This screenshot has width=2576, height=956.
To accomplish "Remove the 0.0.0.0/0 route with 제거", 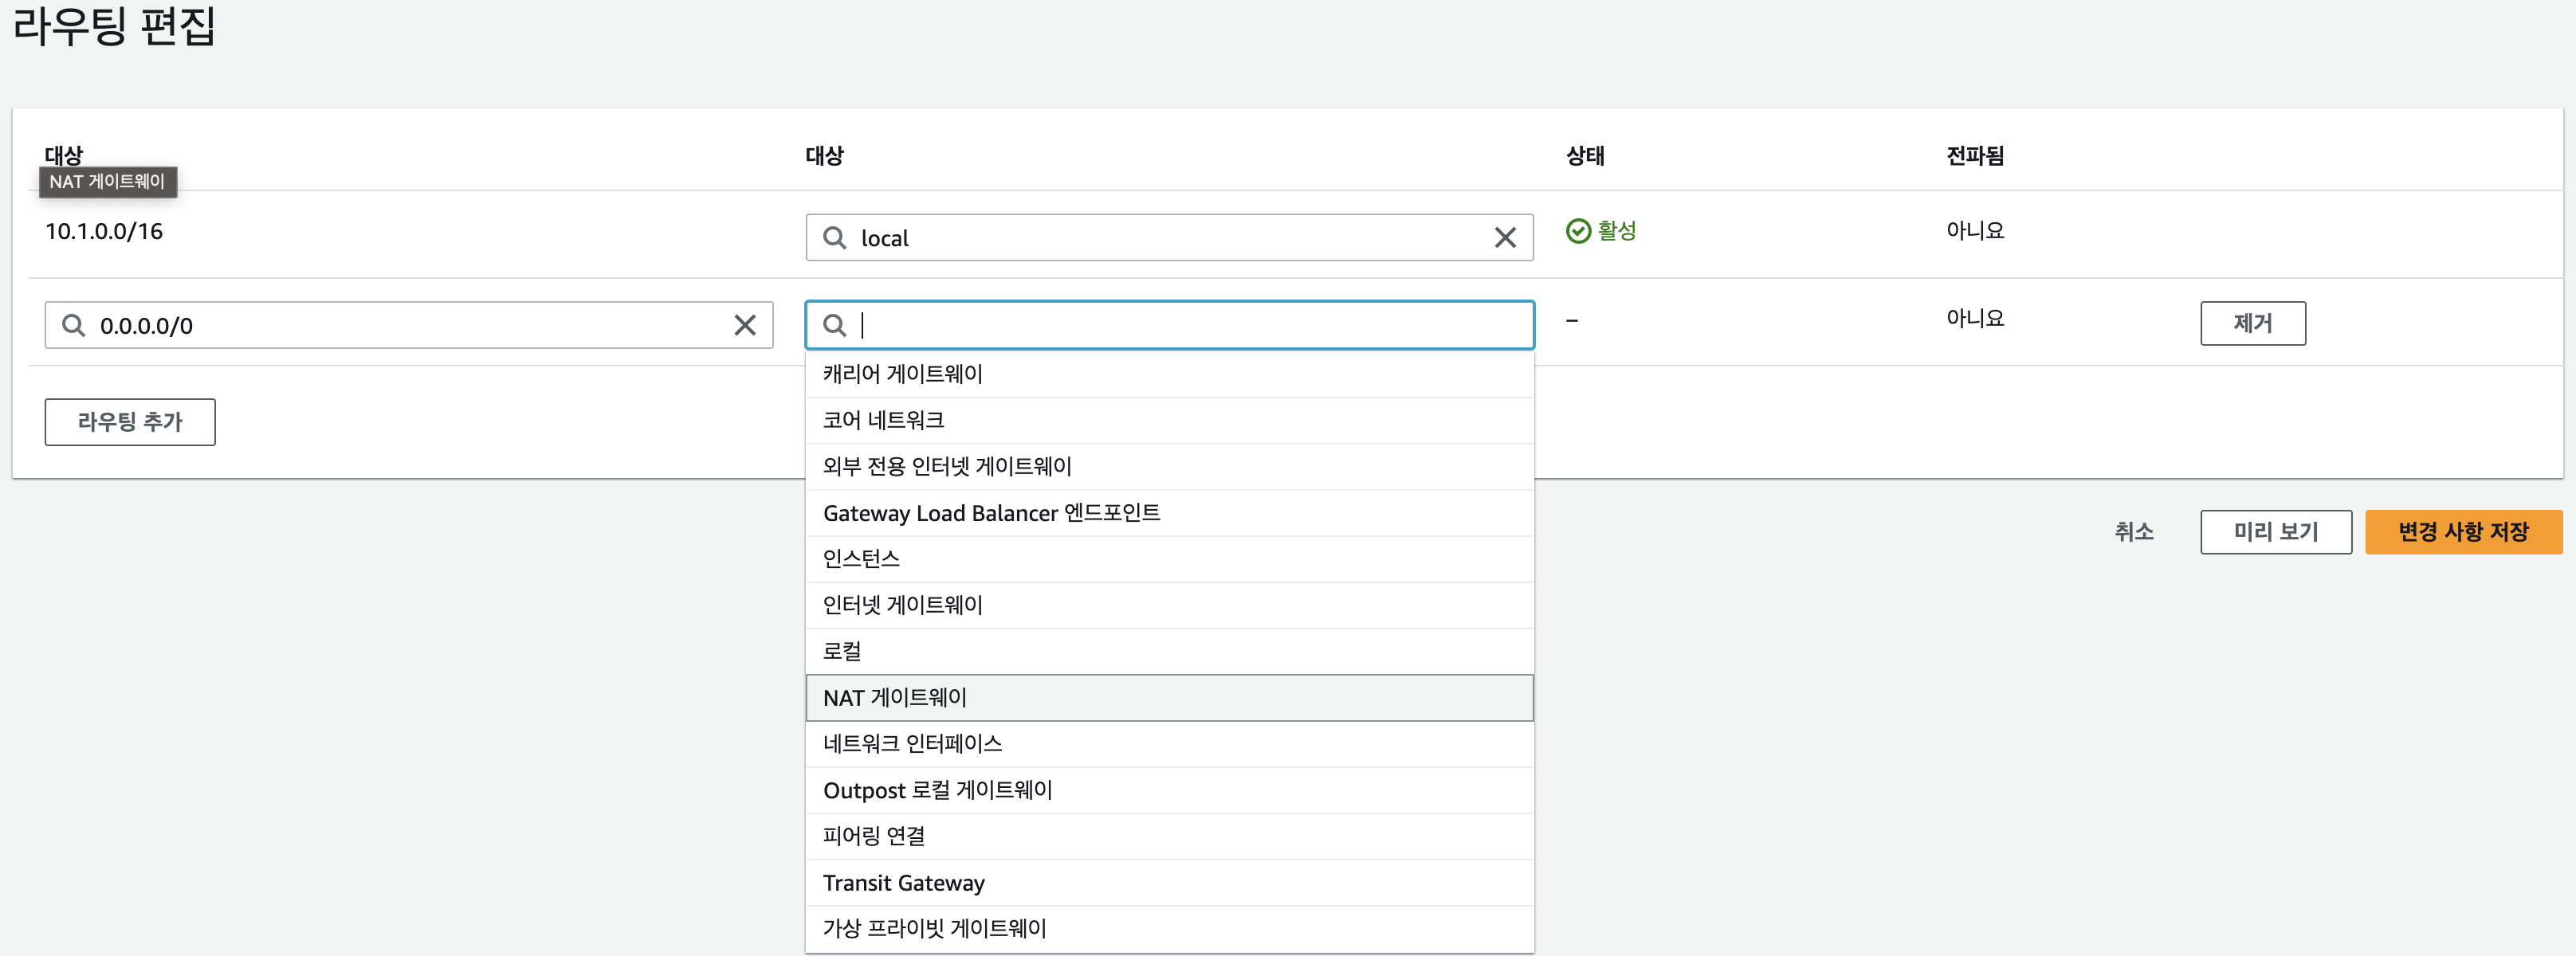I will point(2252,323).
